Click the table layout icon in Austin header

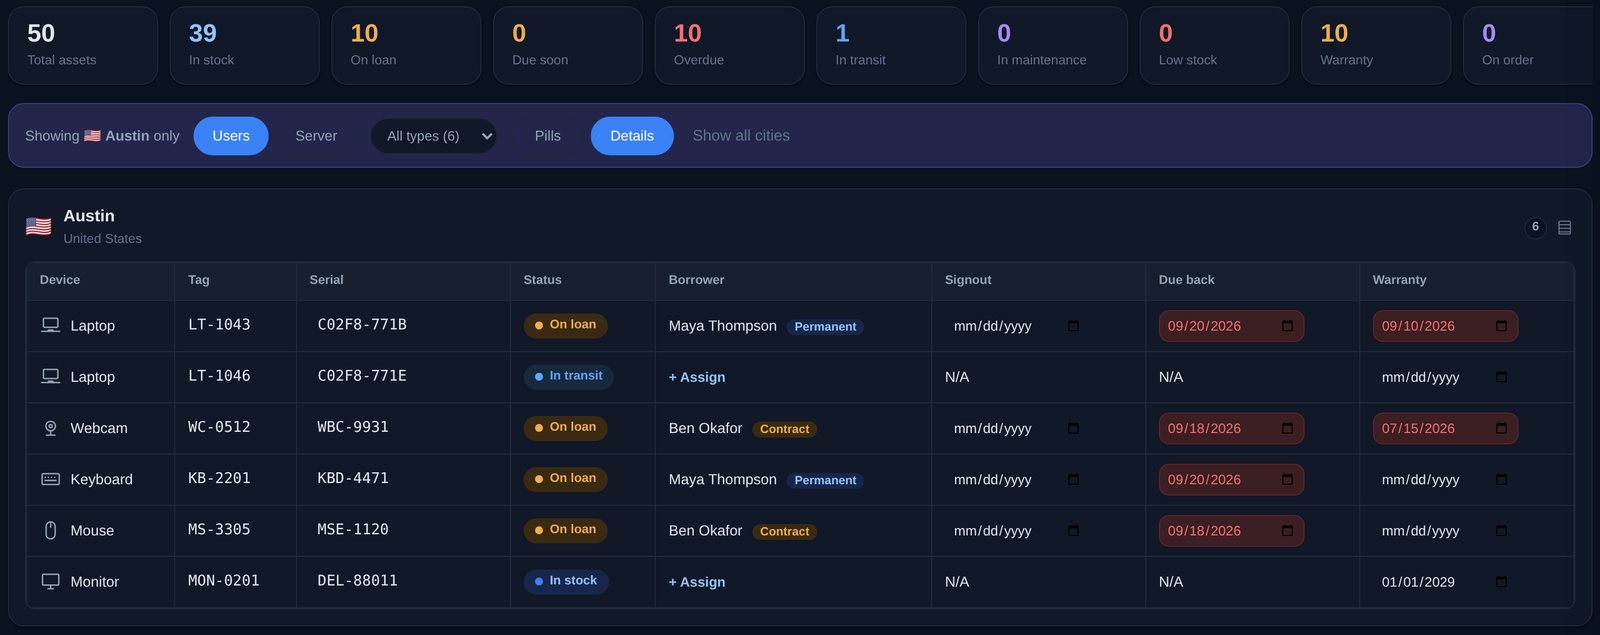point(1565,228)
